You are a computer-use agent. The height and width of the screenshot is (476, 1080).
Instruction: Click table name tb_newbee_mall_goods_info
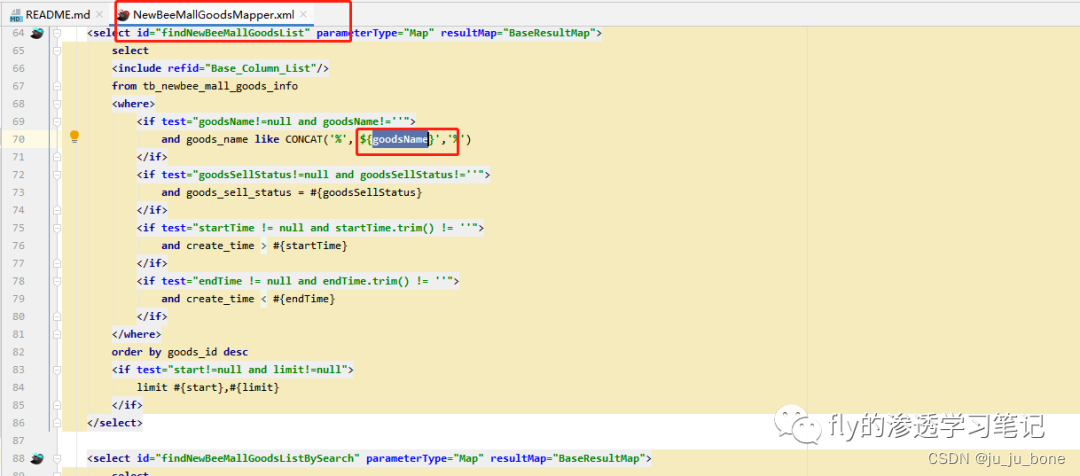click(220, 86)
